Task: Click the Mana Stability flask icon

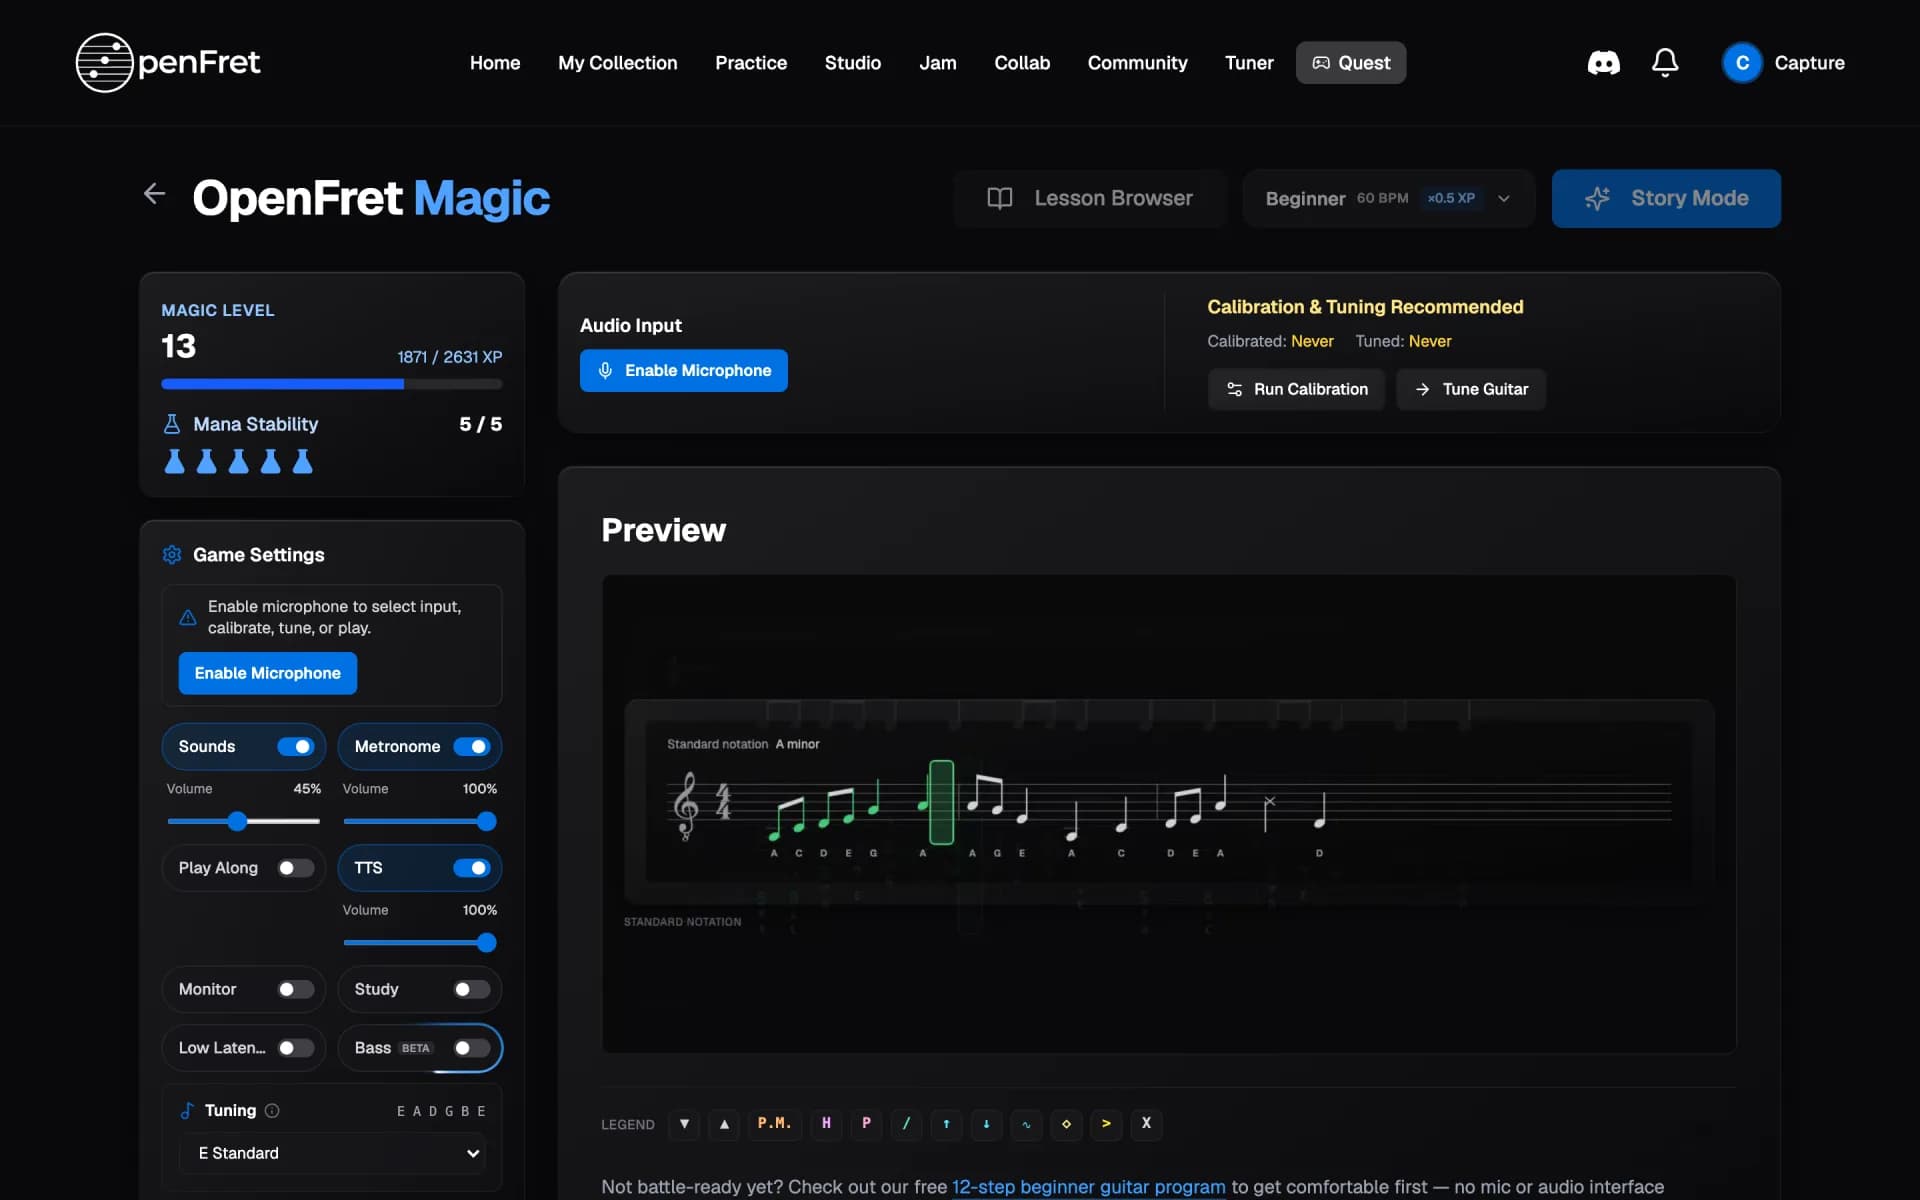Action: coord(172,424)
